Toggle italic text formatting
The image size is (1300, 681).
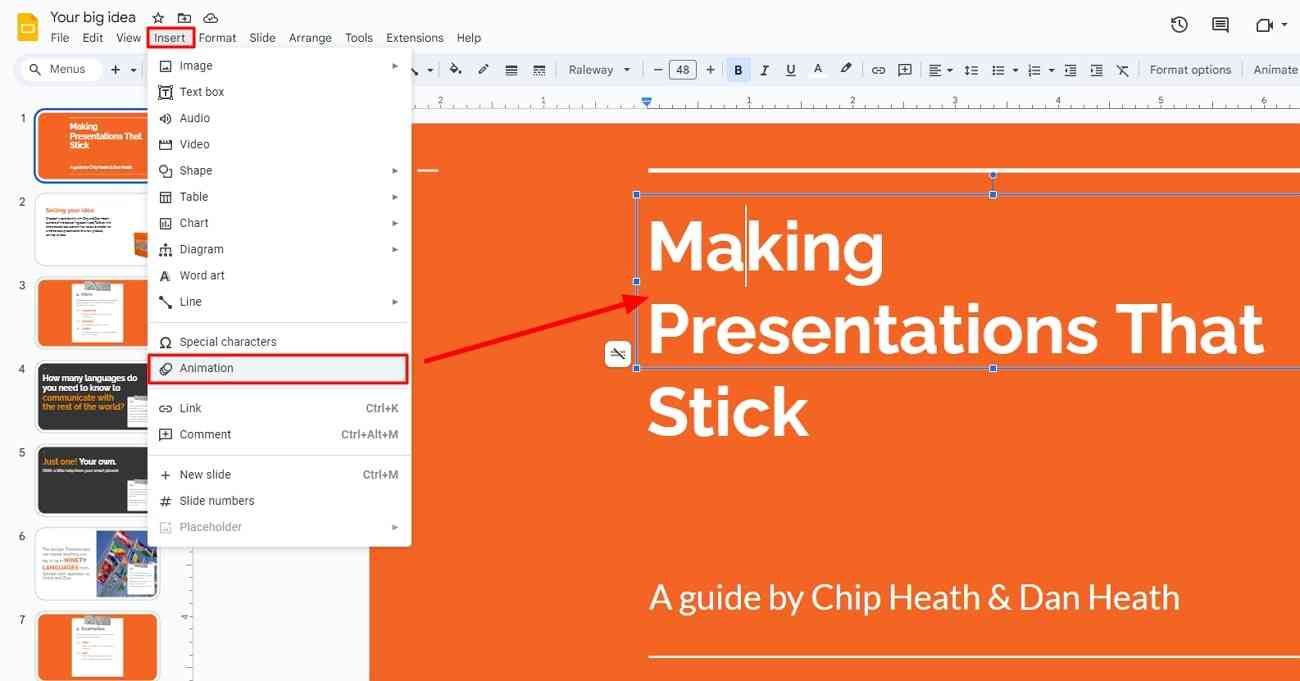764,70
